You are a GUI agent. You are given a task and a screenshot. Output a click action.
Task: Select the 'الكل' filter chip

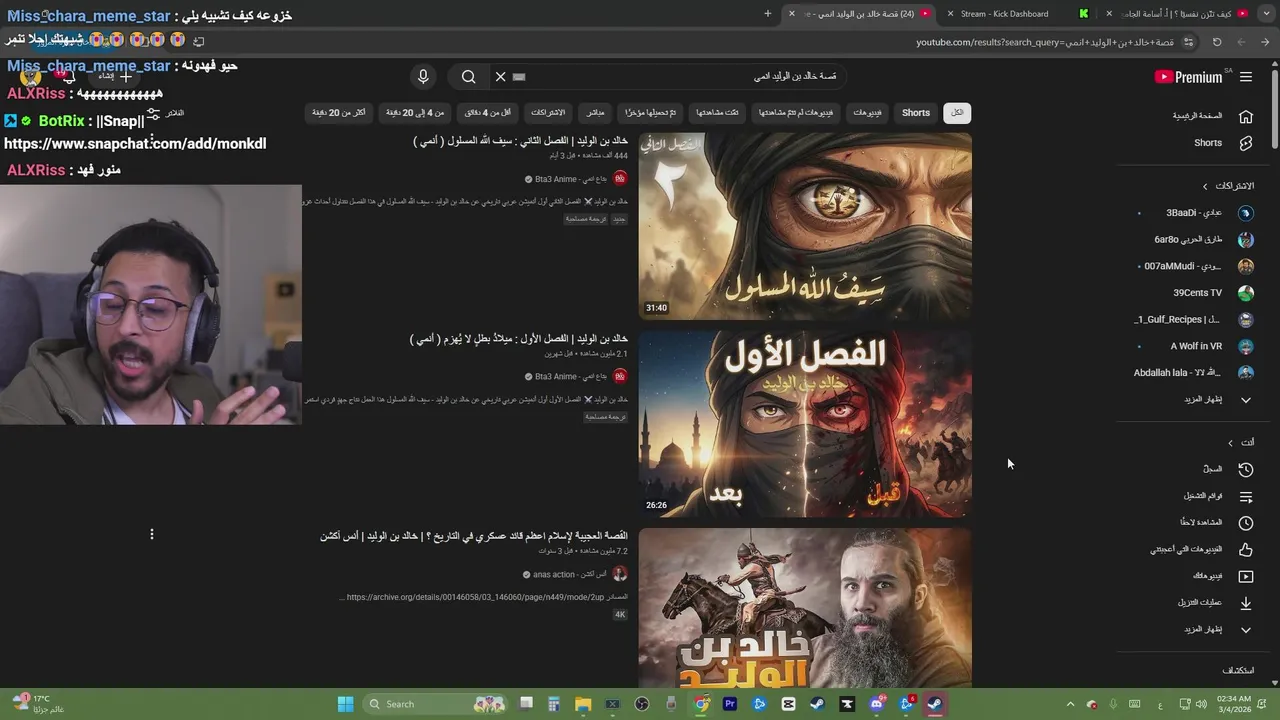pyautogui.click(x=957, y=113)
